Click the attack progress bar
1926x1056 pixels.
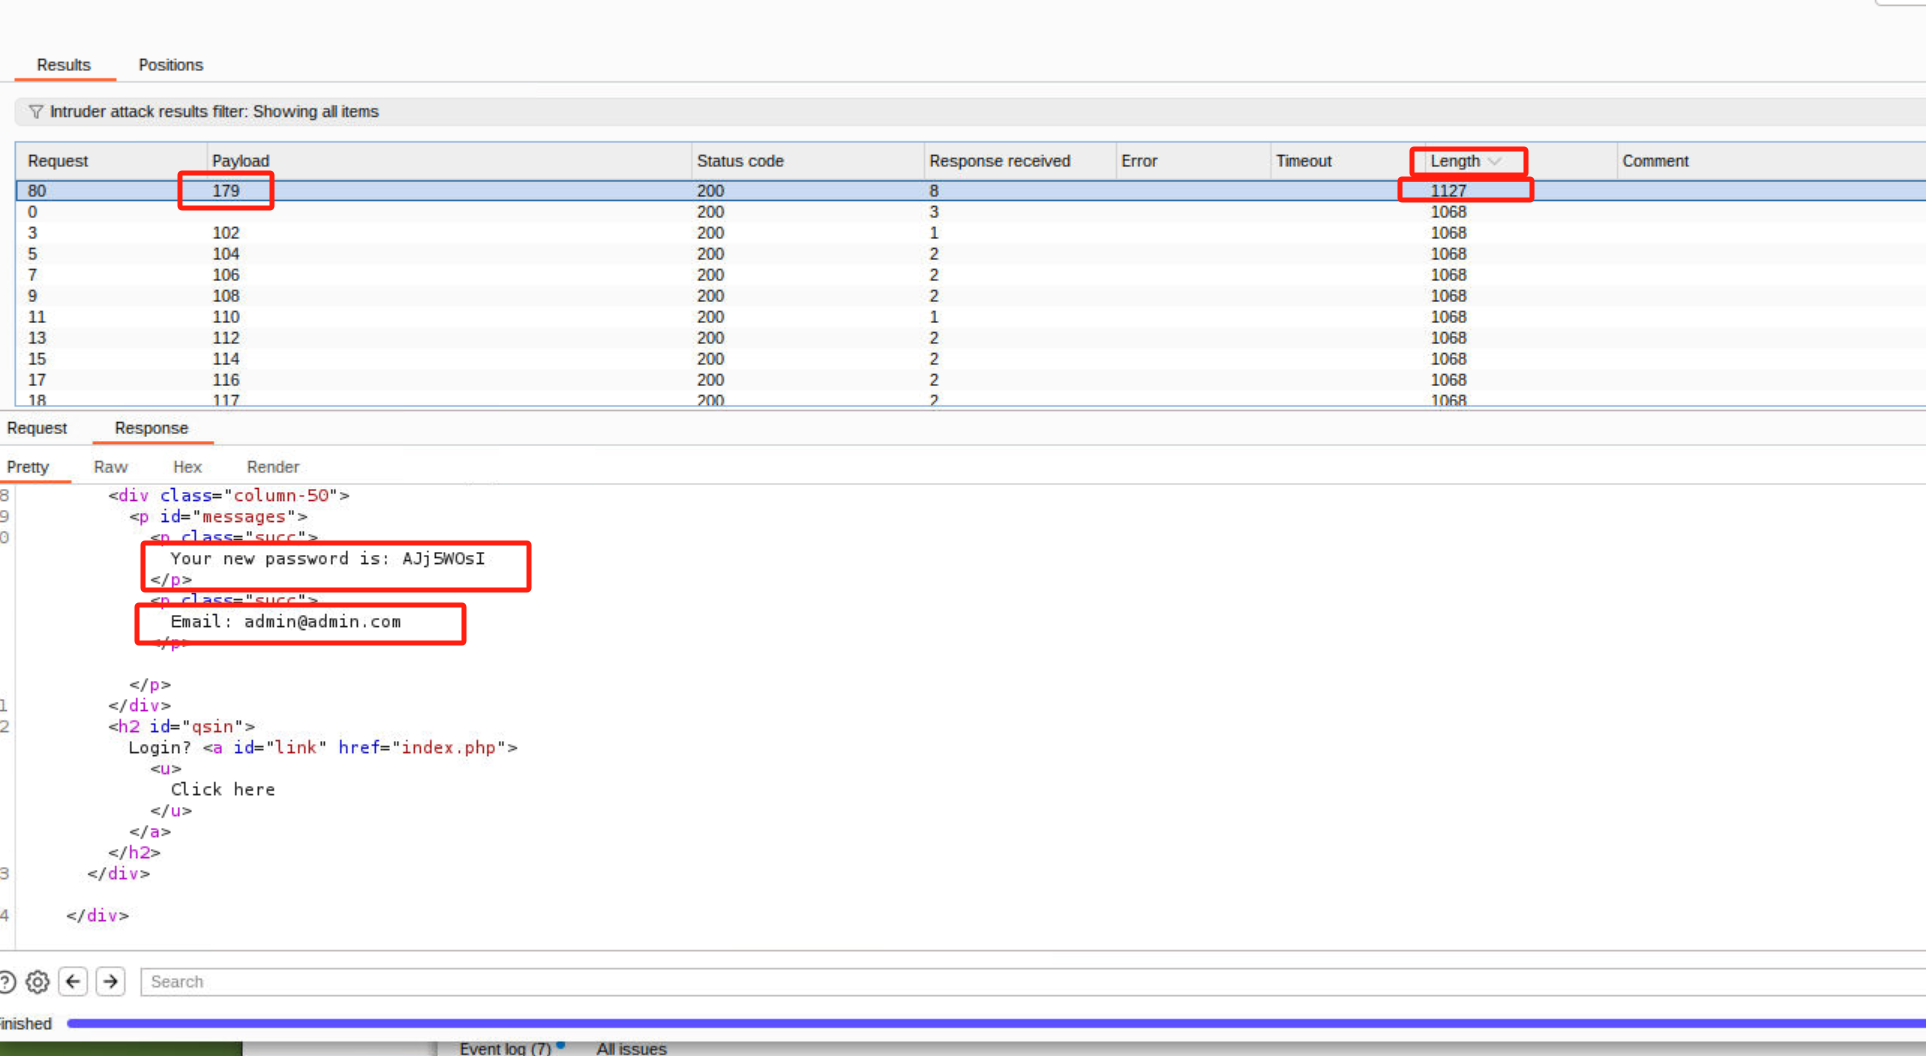996,1024
